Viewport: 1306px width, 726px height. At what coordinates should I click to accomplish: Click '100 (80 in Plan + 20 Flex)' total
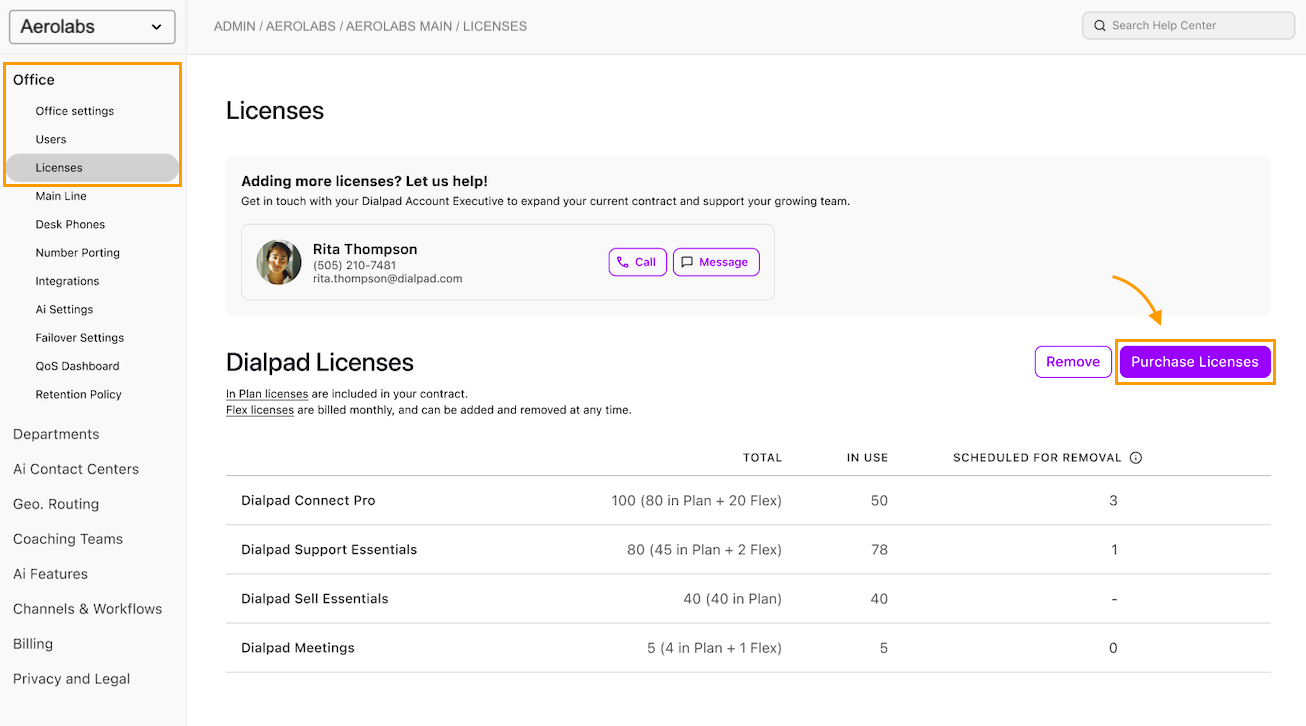697,501
